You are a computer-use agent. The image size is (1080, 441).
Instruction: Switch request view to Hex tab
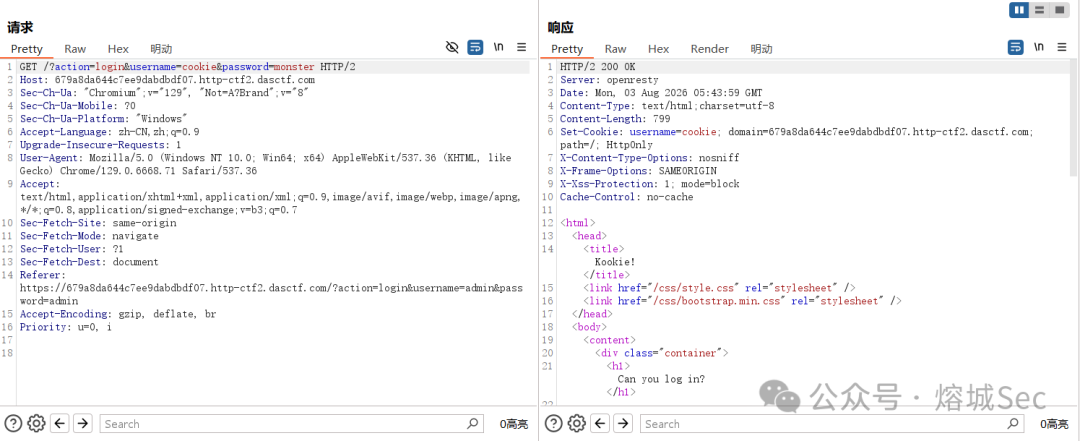pos(118,49)
